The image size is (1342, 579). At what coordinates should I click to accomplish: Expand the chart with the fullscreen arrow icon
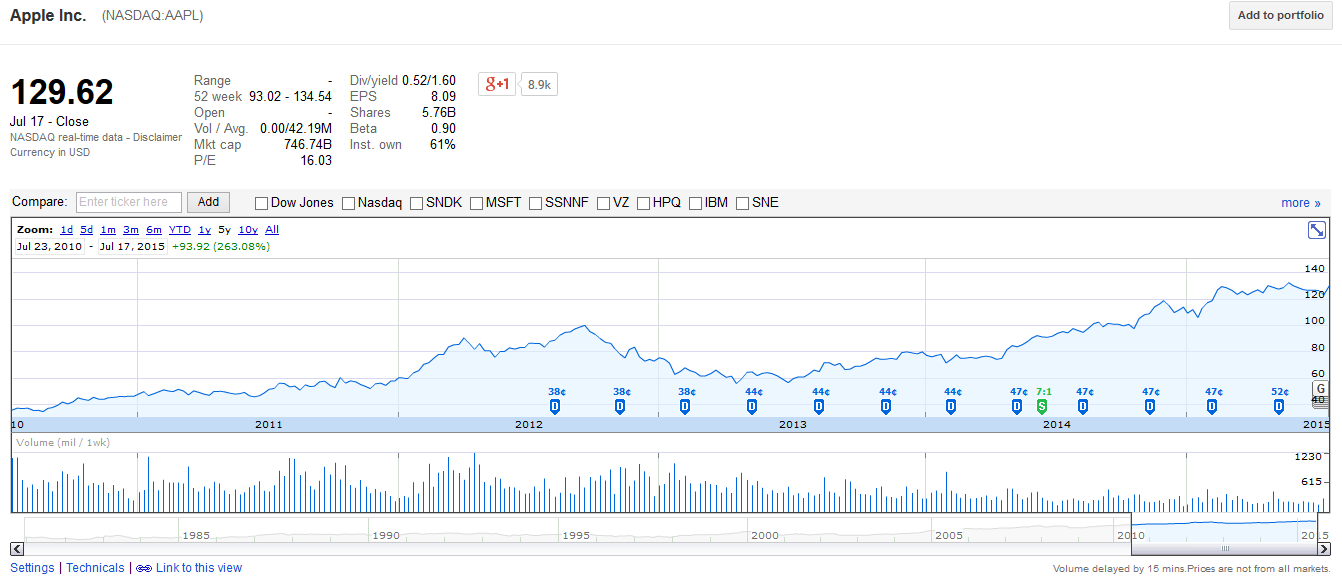[x=1317, y=230]
